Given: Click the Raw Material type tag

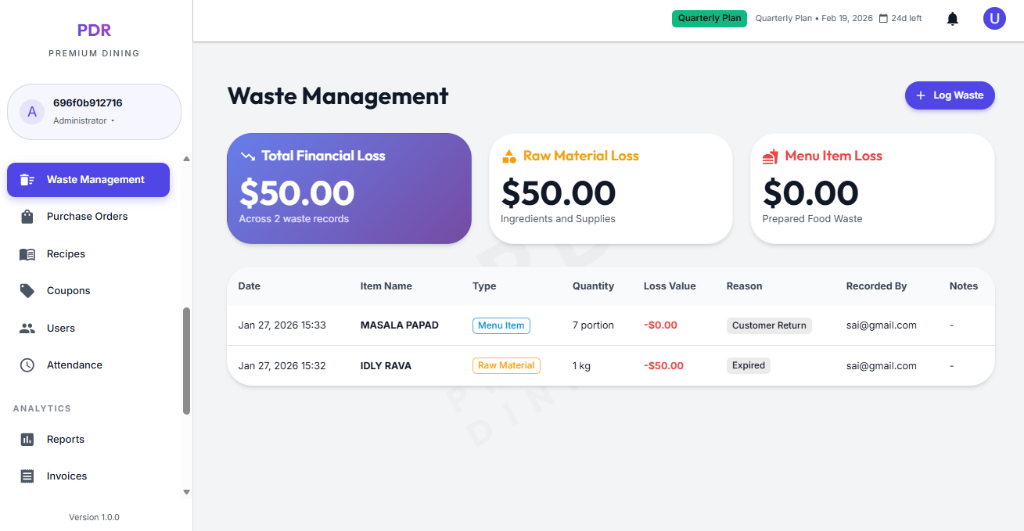Looking at the screenshot, I should tap(506, 366).
